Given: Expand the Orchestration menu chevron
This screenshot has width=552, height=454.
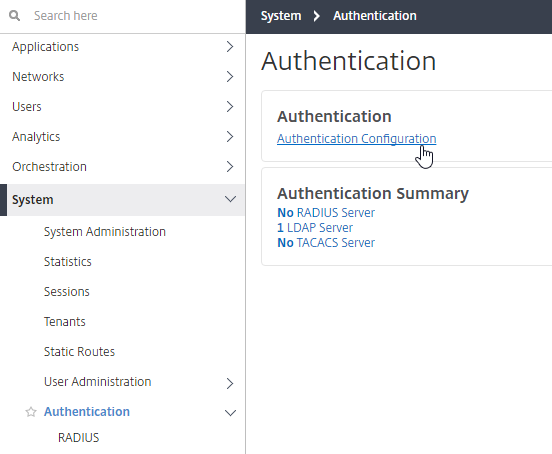Looking at the screenshot, I should pyautogui.click(x=230, y=166).
